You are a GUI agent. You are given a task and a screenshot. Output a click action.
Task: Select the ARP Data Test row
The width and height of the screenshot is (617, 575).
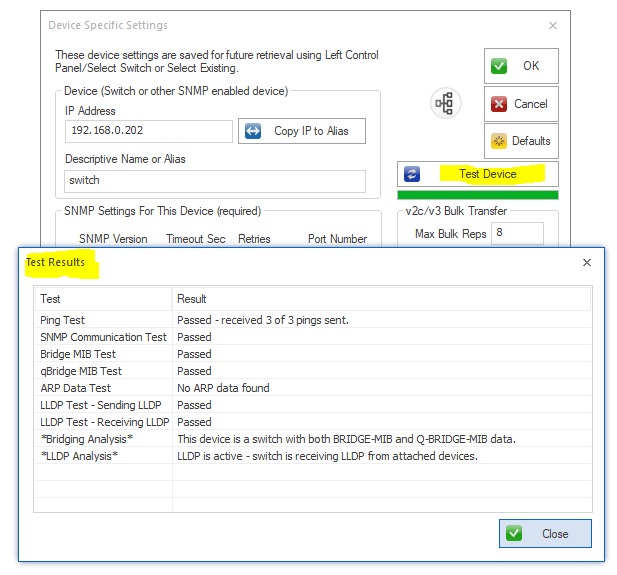[x=313, y=388]
